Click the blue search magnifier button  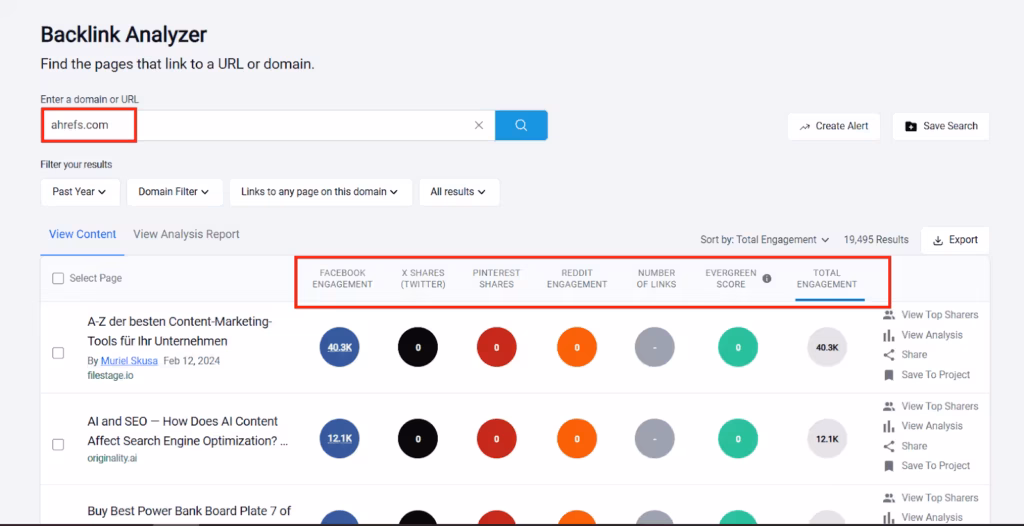tap(520, 125)
